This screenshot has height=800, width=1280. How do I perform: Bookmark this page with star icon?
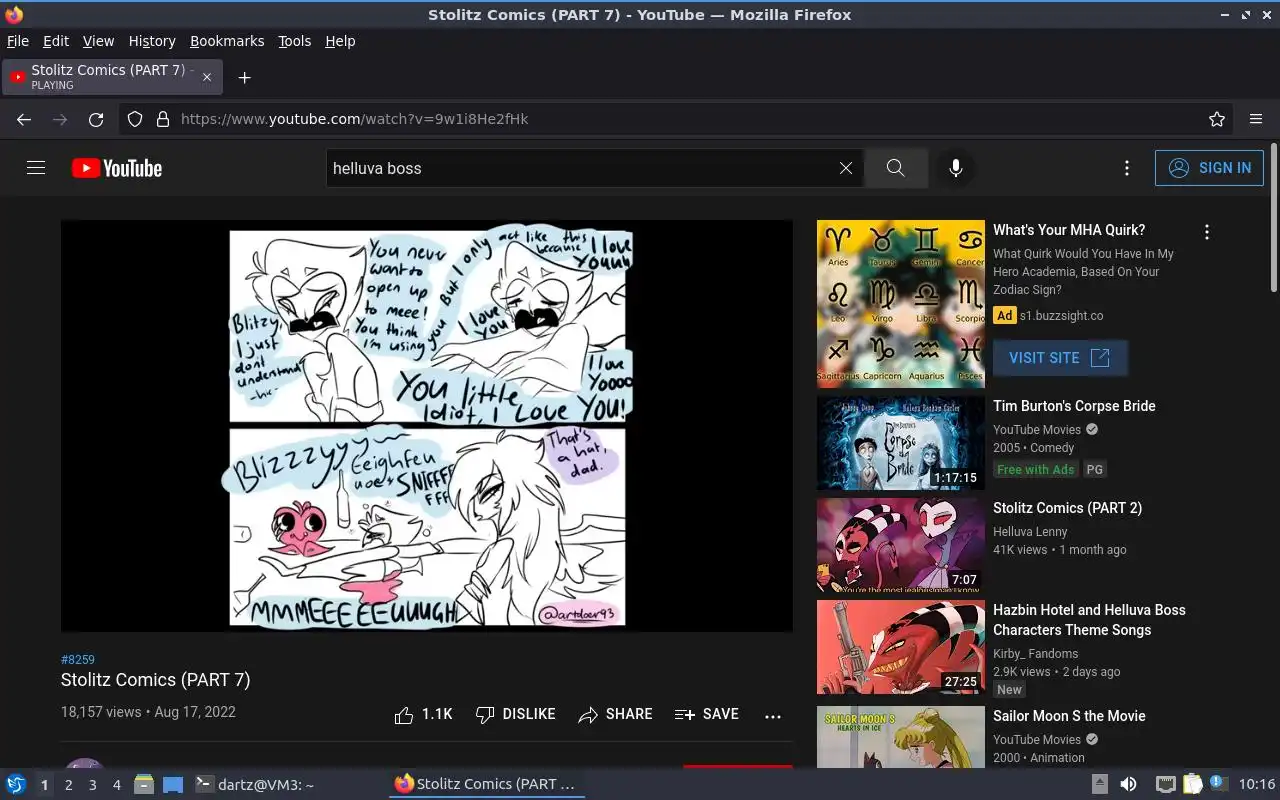(1217, 119)
